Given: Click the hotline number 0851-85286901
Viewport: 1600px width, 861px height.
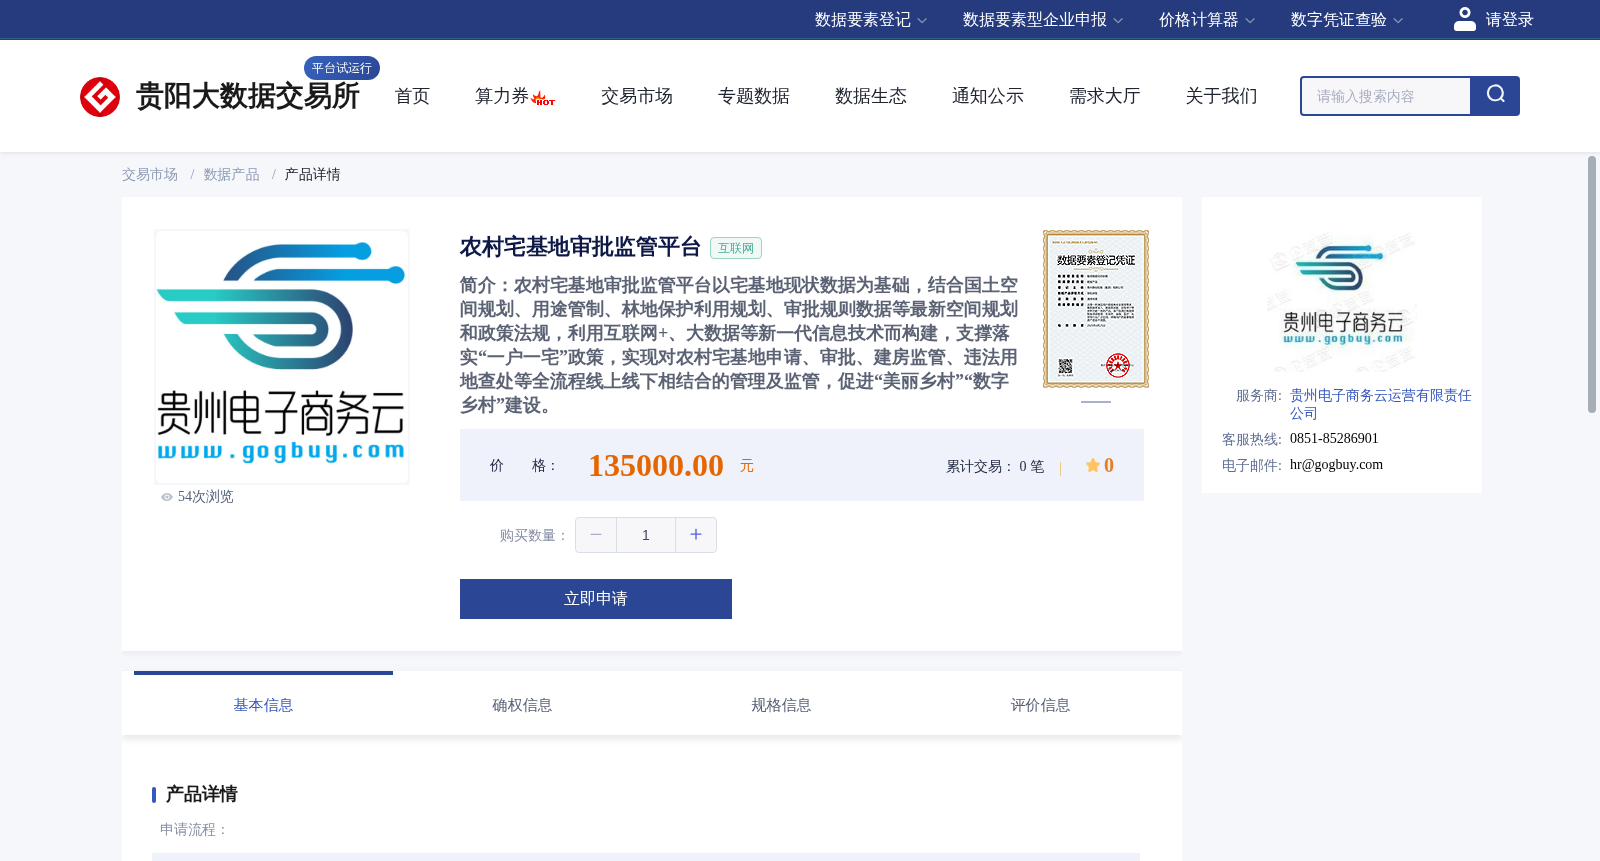Looking at the screenshot, I should click(1334, 439).
